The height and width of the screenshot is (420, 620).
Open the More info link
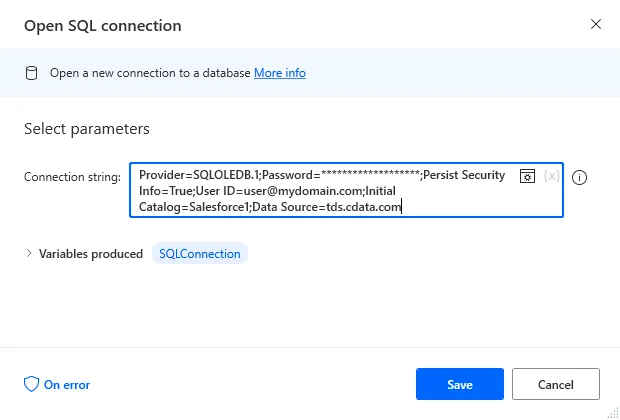tap(279, 73)
